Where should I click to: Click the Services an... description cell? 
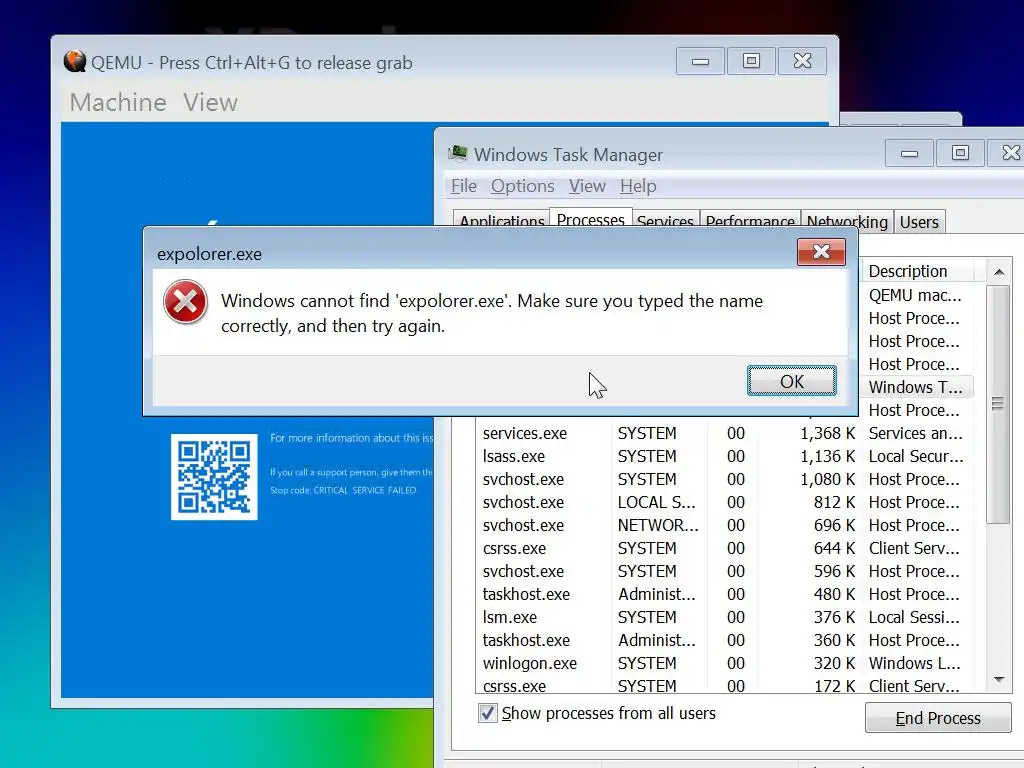point(915,433)
